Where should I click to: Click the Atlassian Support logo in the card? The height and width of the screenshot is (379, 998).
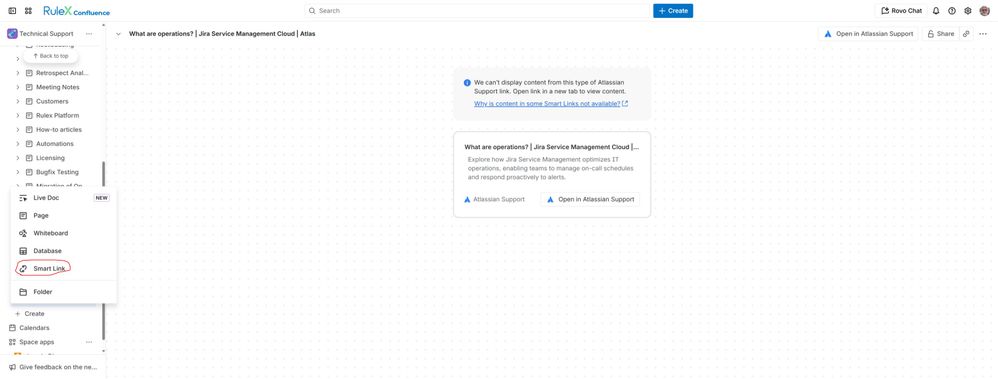click(467, 199)
